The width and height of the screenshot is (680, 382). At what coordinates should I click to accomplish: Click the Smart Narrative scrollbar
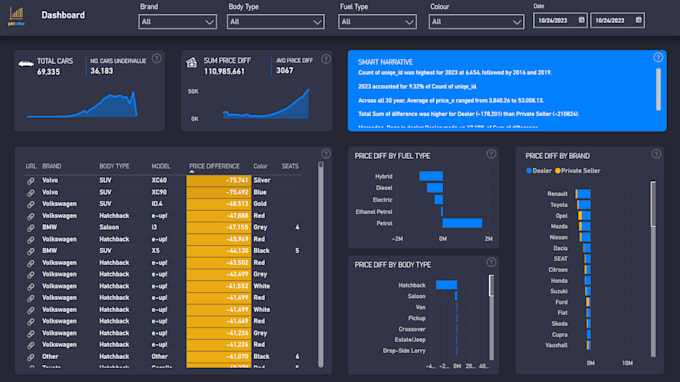(658, 89)
